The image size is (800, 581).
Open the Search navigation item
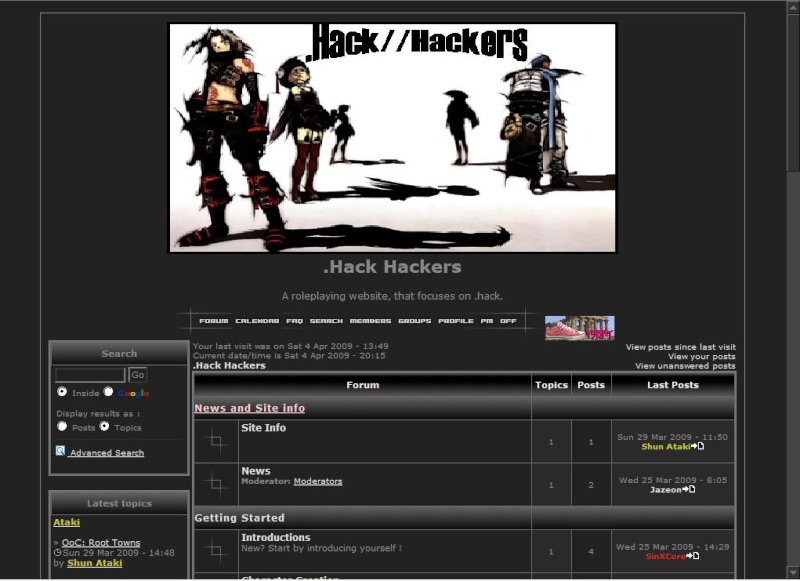[x=326, y=321]
